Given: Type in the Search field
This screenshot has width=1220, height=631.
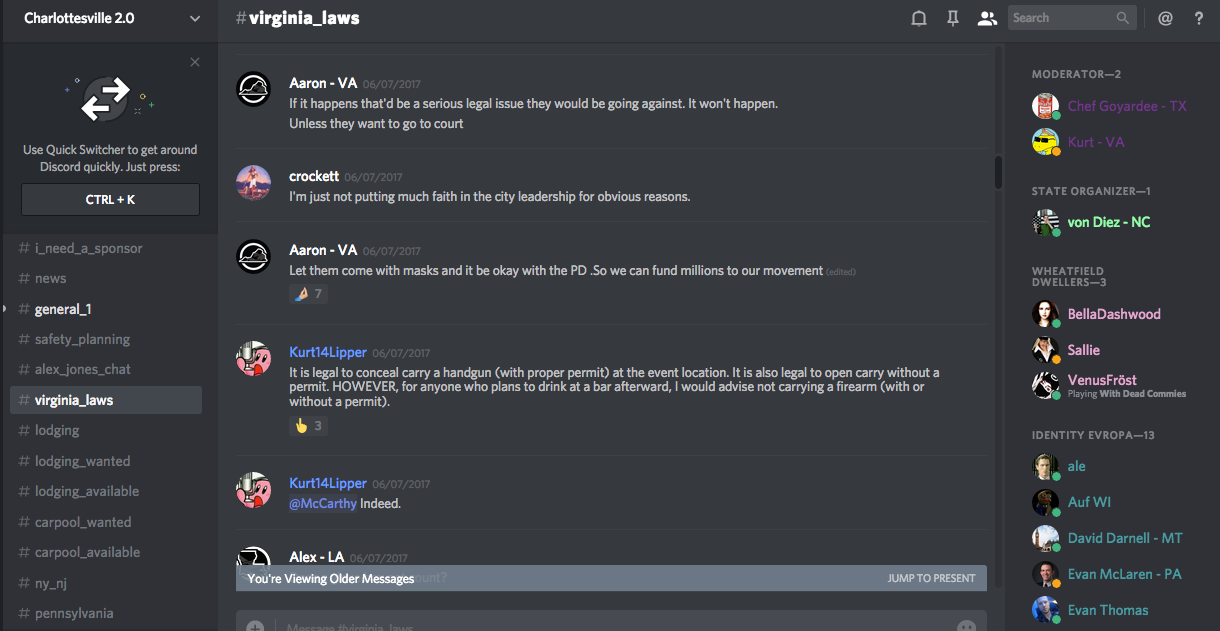Looking at the screenshot, I should 1060,18.
